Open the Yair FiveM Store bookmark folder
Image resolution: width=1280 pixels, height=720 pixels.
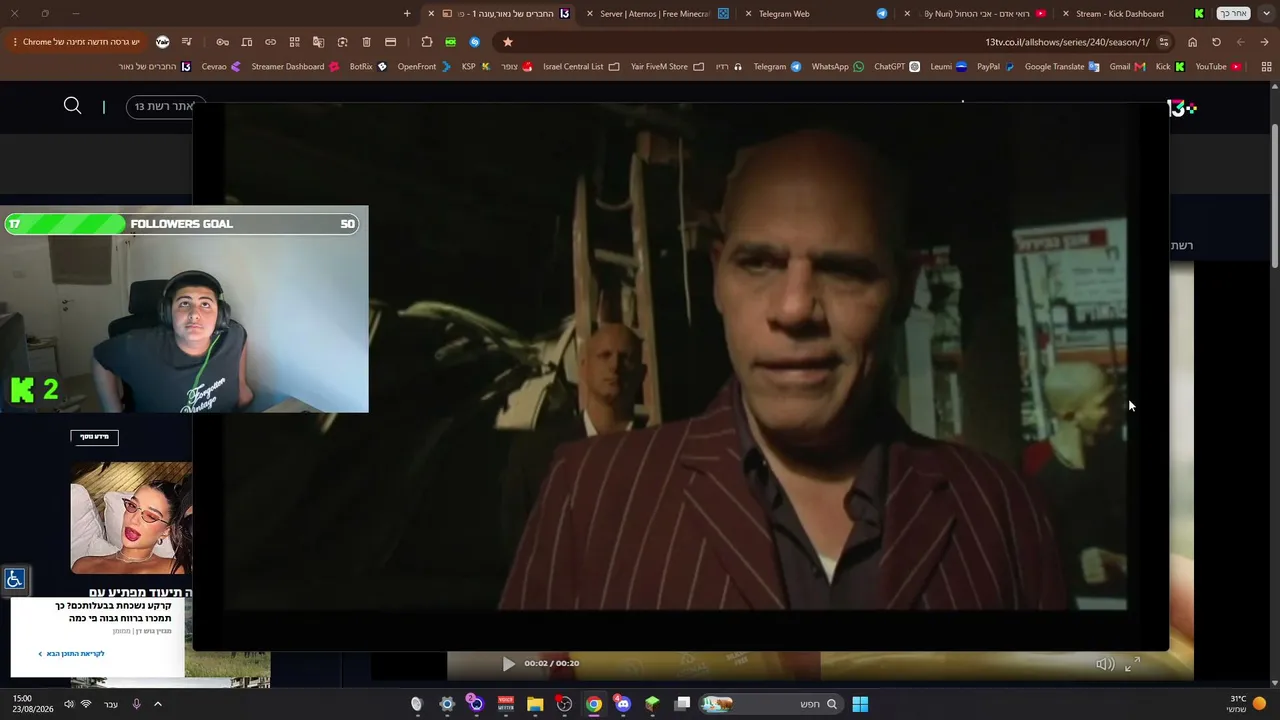click(x=667, y=67)
